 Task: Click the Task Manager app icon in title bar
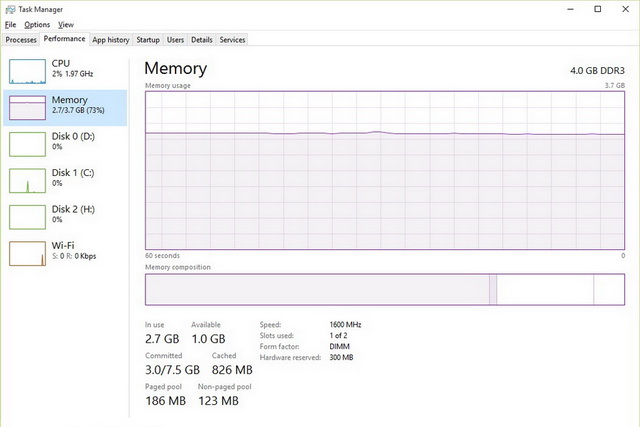point(10,8)
